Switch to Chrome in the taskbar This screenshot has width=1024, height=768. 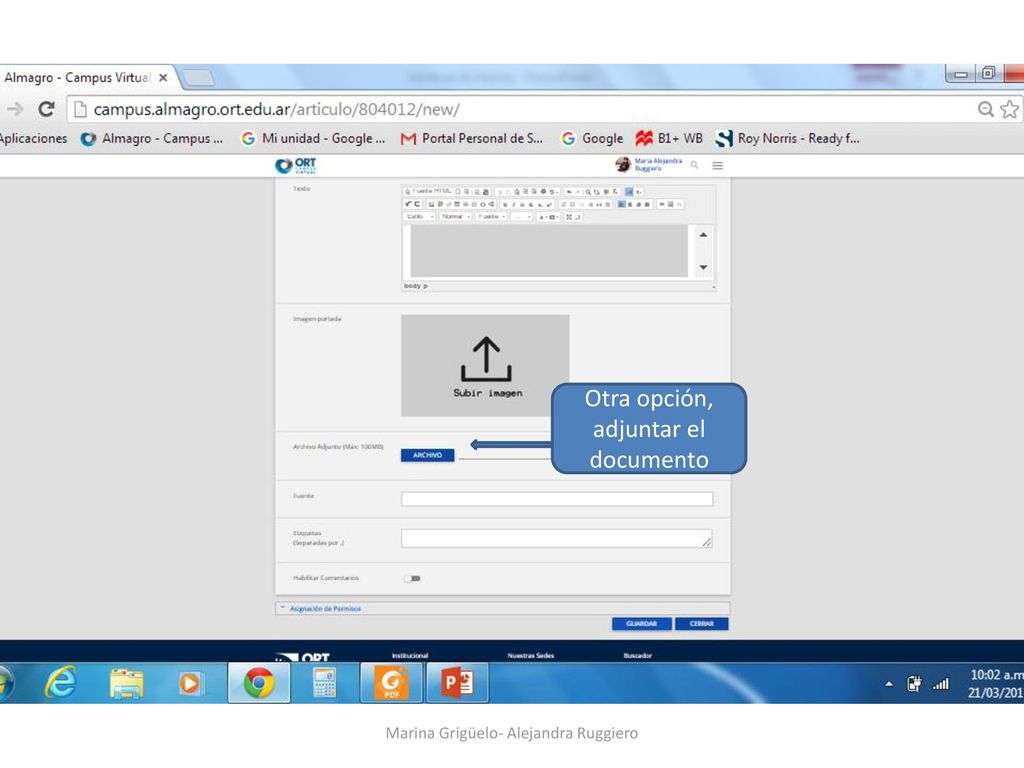click(259, 682)
